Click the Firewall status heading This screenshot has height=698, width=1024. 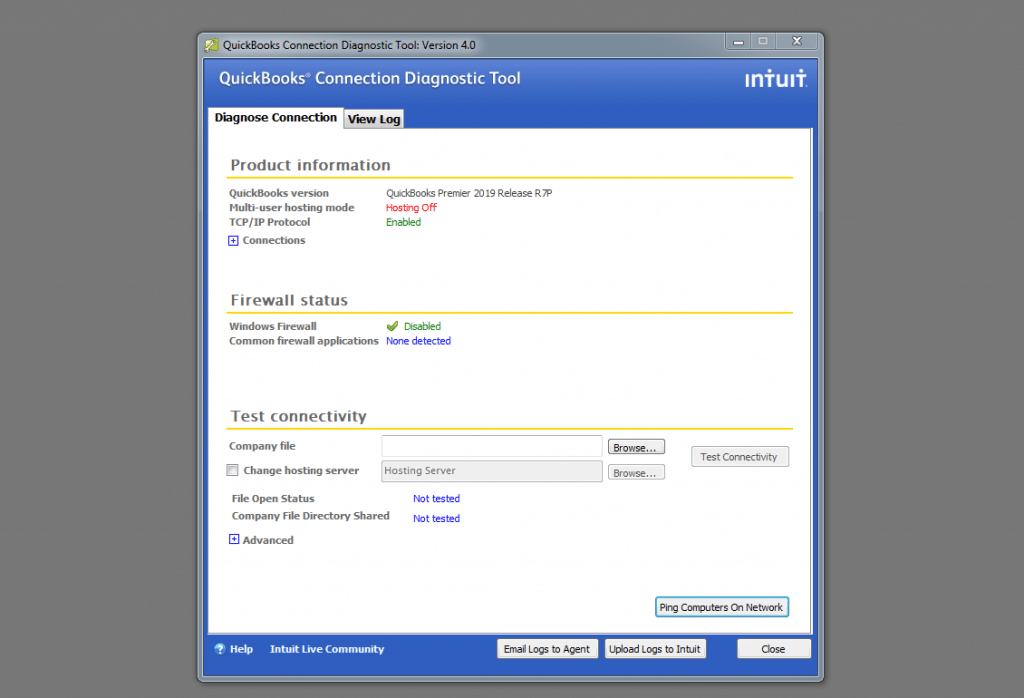pyautogui.click(x=289, y=300)
